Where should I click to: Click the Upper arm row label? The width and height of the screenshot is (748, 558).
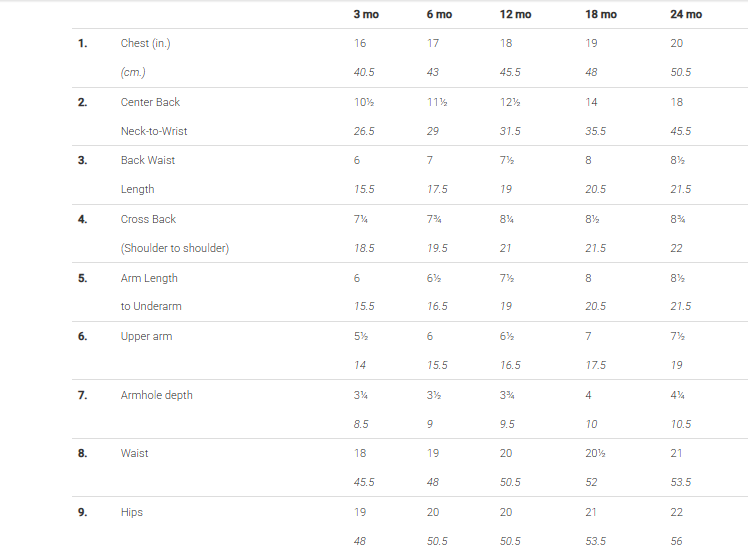(x=146, y=336)
